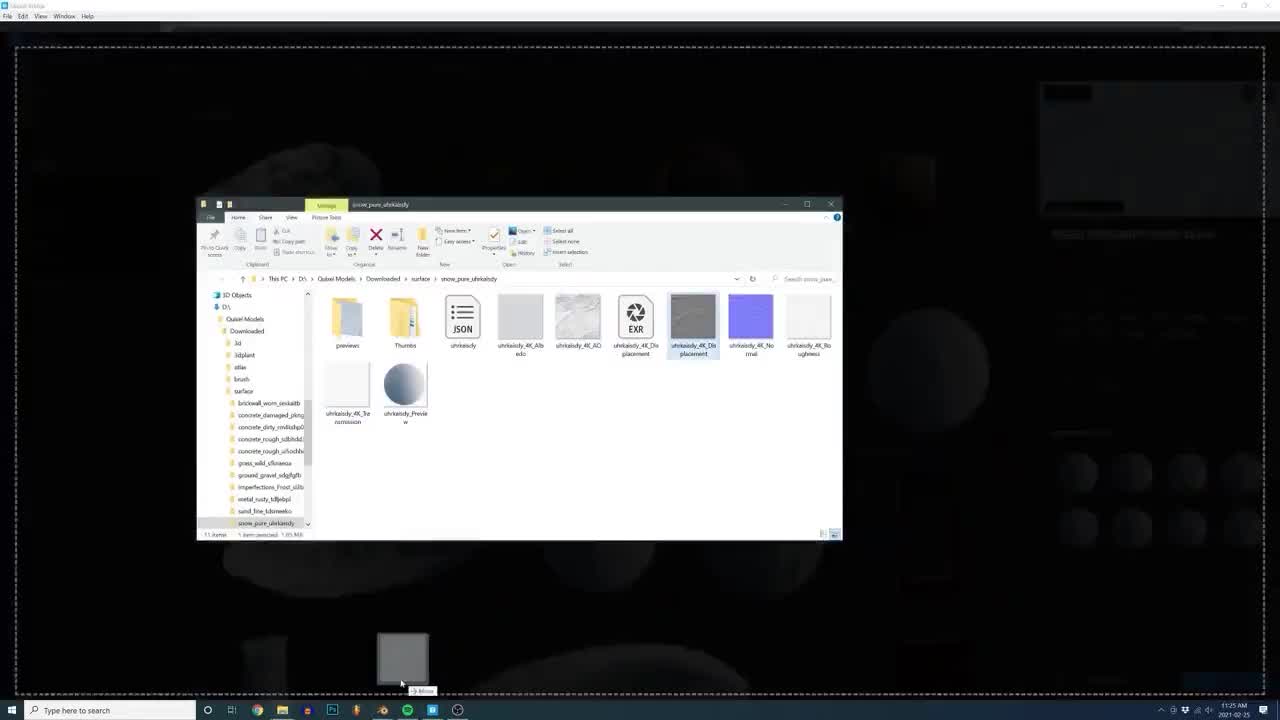1280x720 pixels.
Task: Select the Thumbs folder
Action: 404,322
